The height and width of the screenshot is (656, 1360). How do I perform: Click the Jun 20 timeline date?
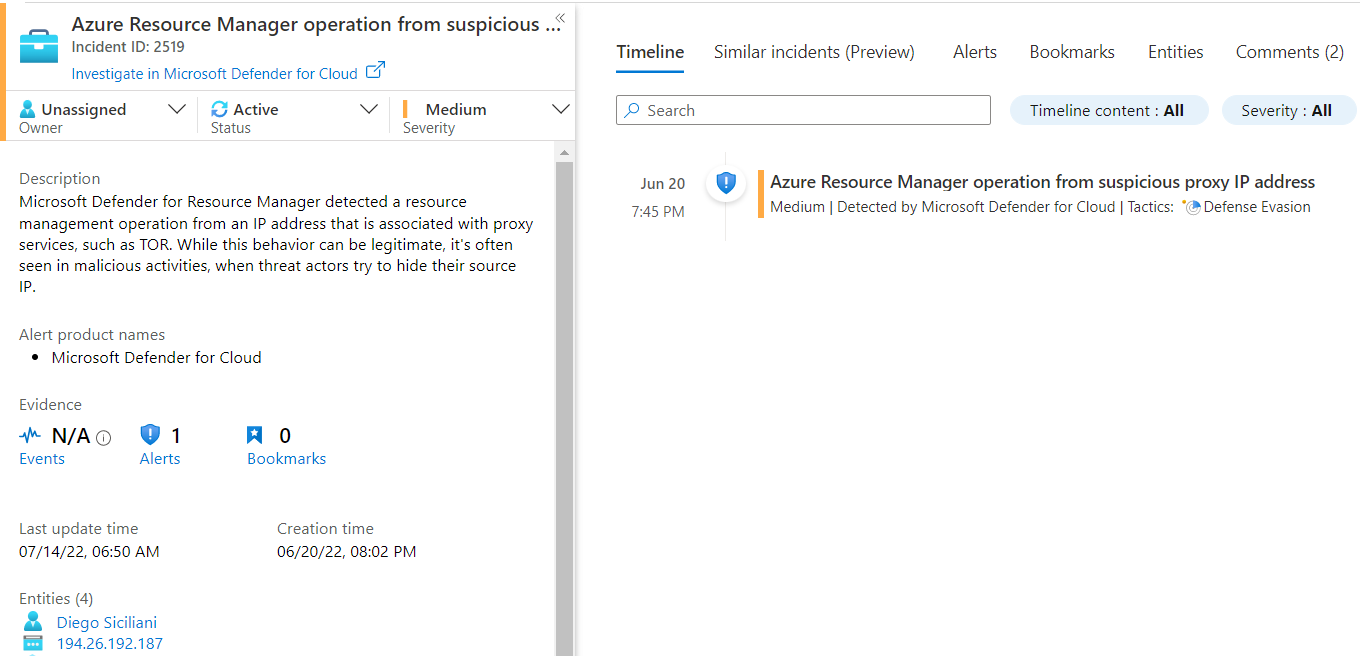click(x=663, y=184)
